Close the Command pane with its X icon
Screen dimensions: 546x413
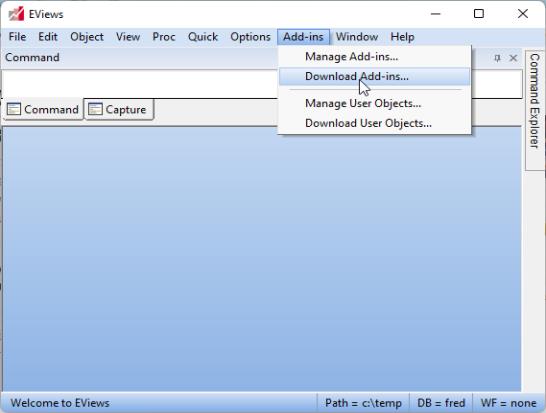[513, 58]
